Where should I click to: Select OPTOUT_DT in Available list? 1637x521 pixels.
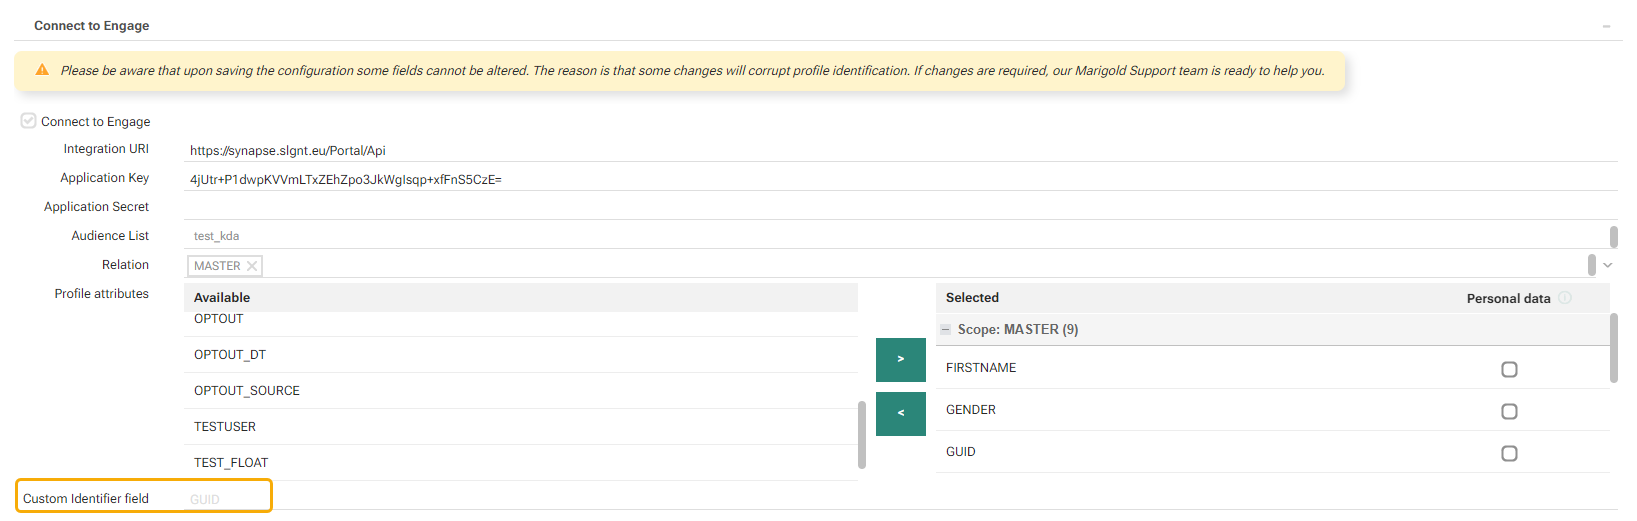pyautogui.click(x=230, y=355)
